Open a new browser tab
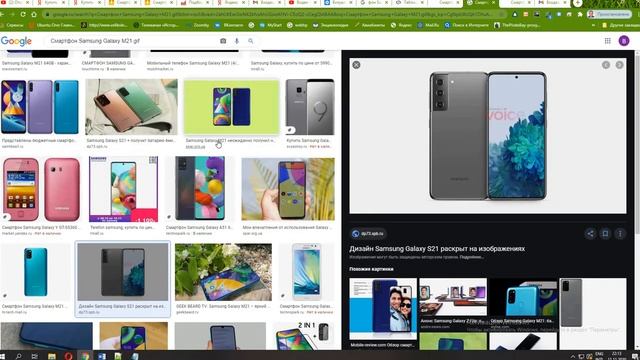 pyautogui.click(x=577, y=3)
